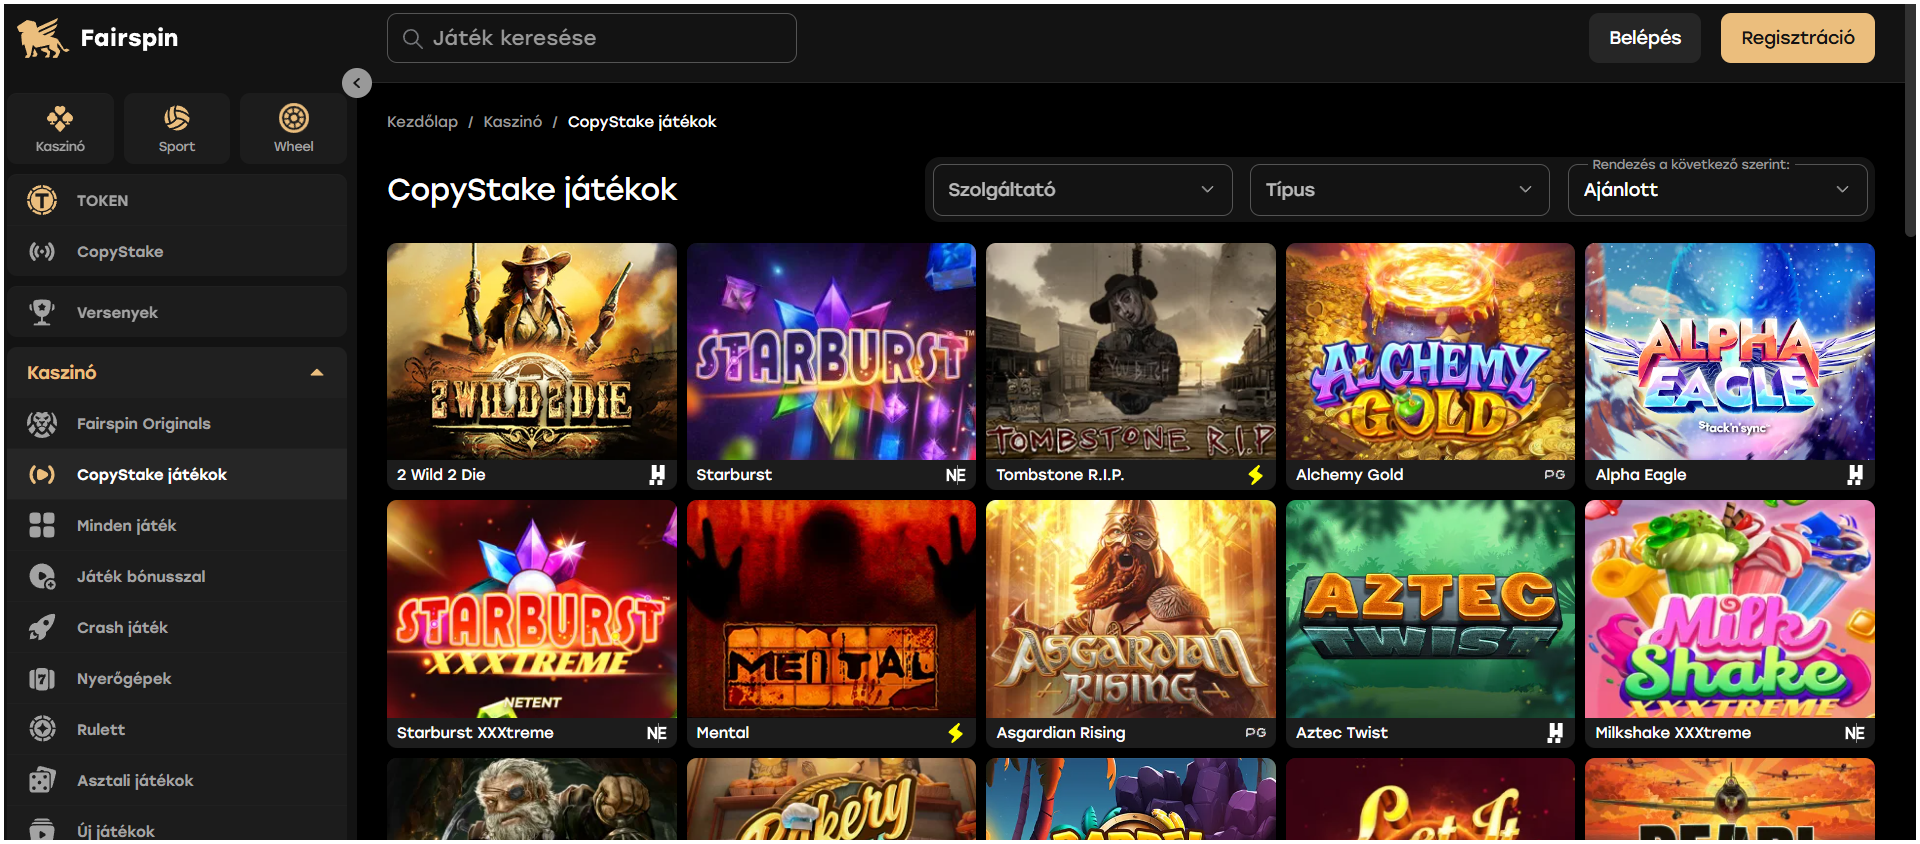Click the Hacksaw provider icon on Alpha Eagle
Image resolution: width=1920 pixels, height=844 pixels.
click(1855, 475)
